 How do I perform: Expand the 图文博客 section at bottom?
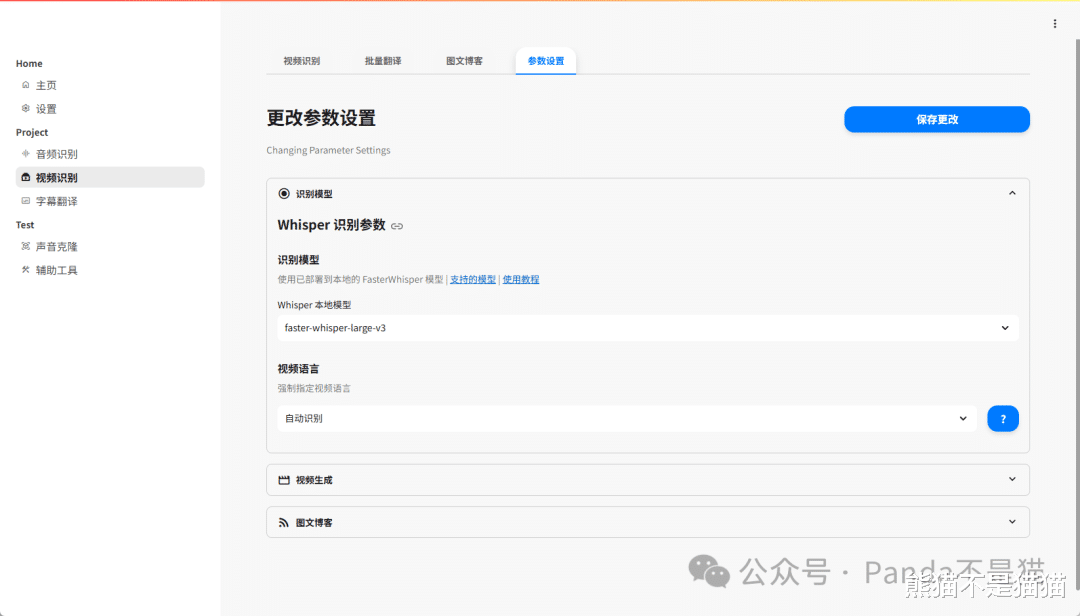pos(647,522)
